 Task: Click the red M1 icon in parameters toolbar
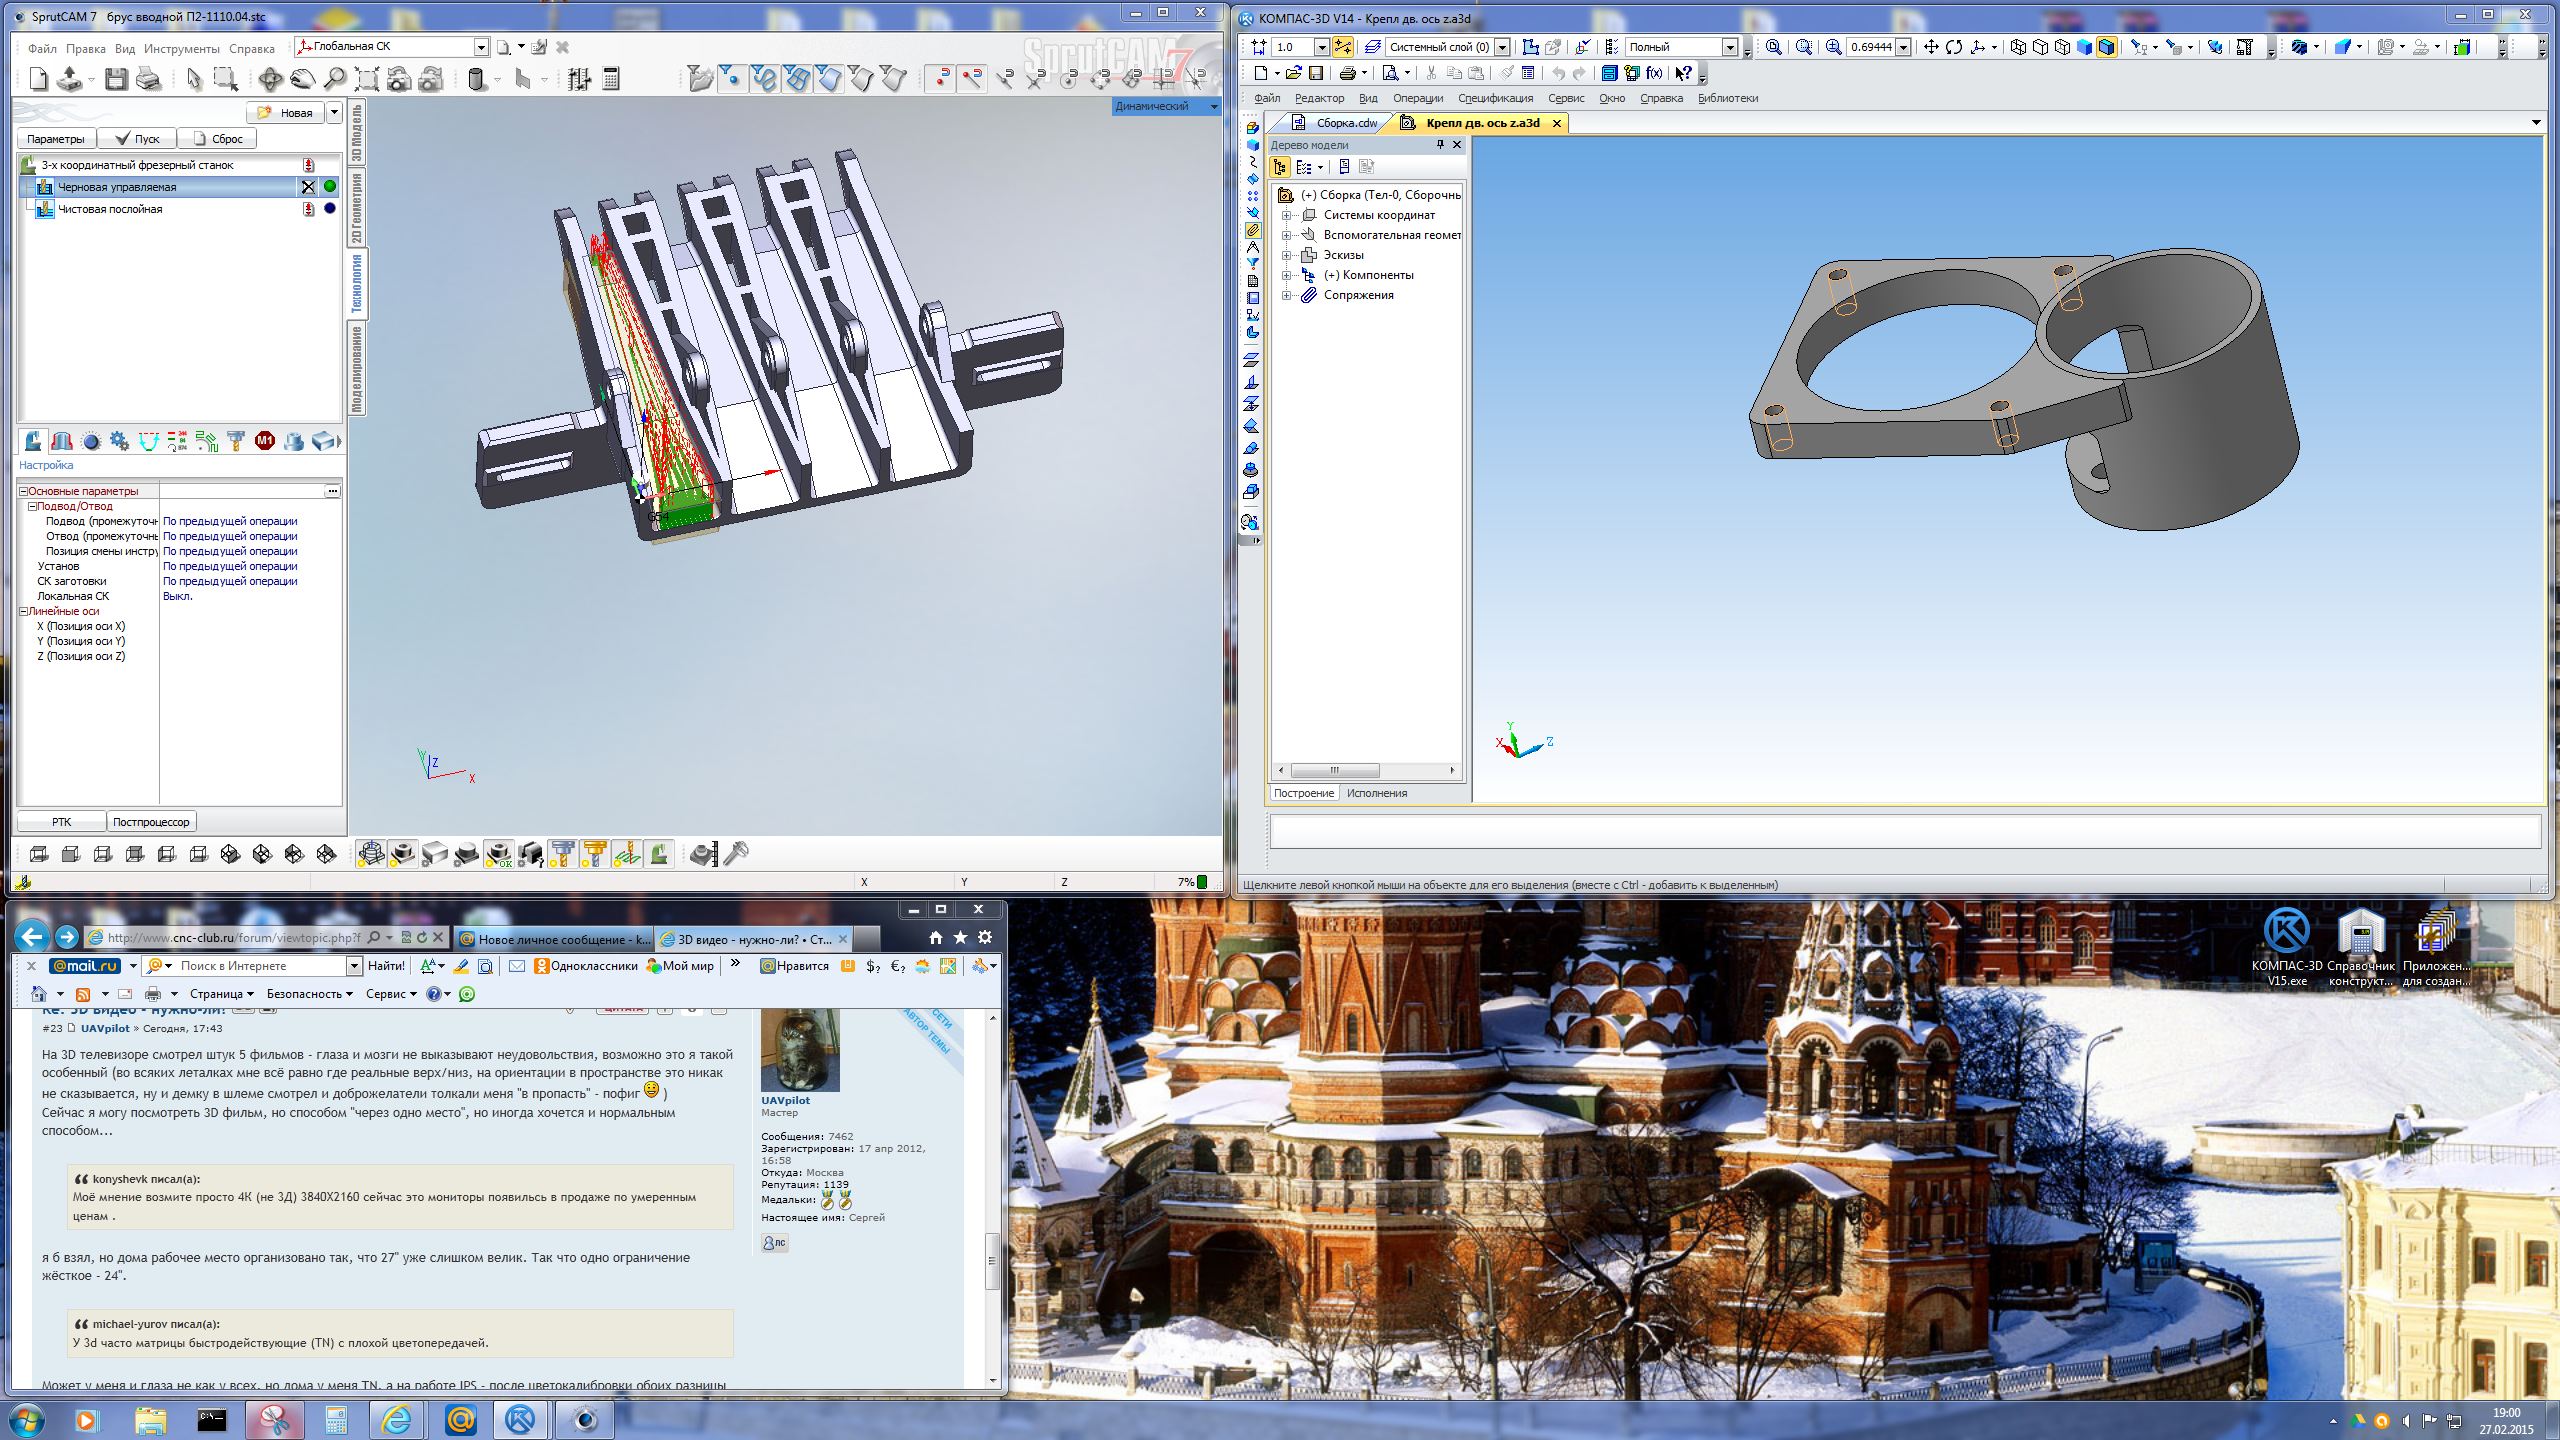click(264, 441)
